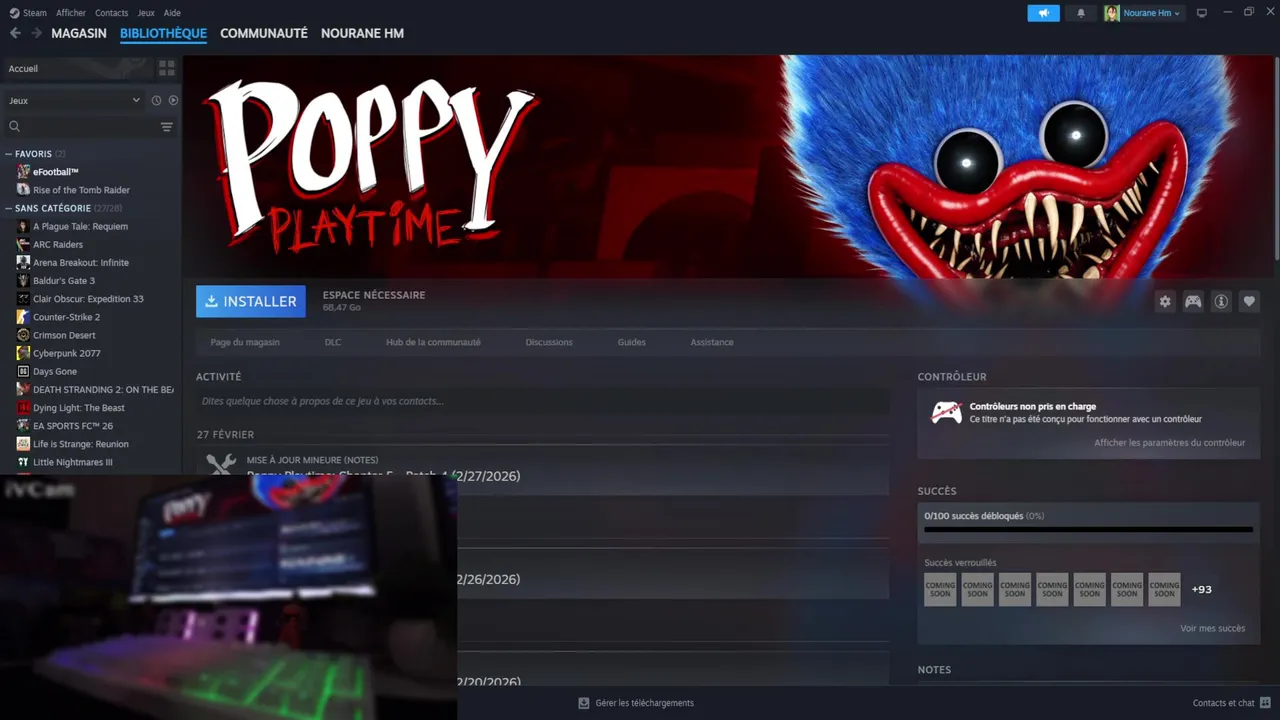1280x720 pixels.
Task: Click the first COMING SOON achievement thumbnail
Action: 940,589
